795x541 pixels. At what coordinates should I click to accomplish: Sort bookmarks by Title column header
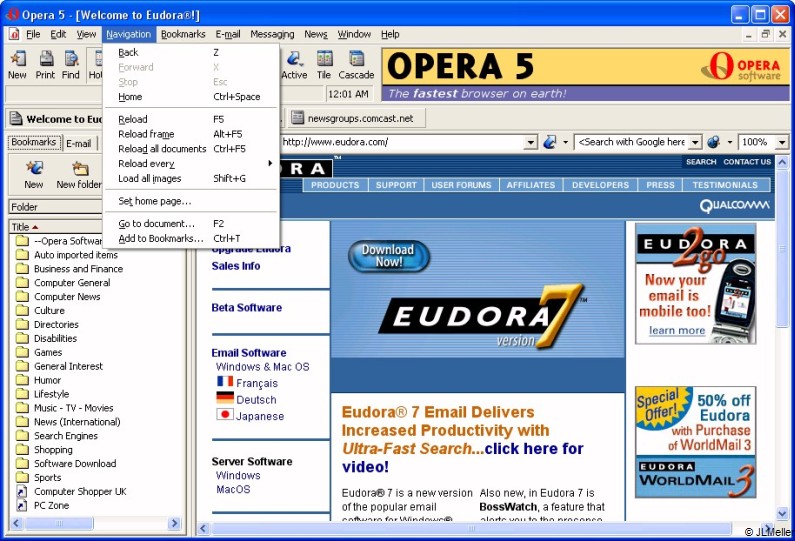click(56, 227)
